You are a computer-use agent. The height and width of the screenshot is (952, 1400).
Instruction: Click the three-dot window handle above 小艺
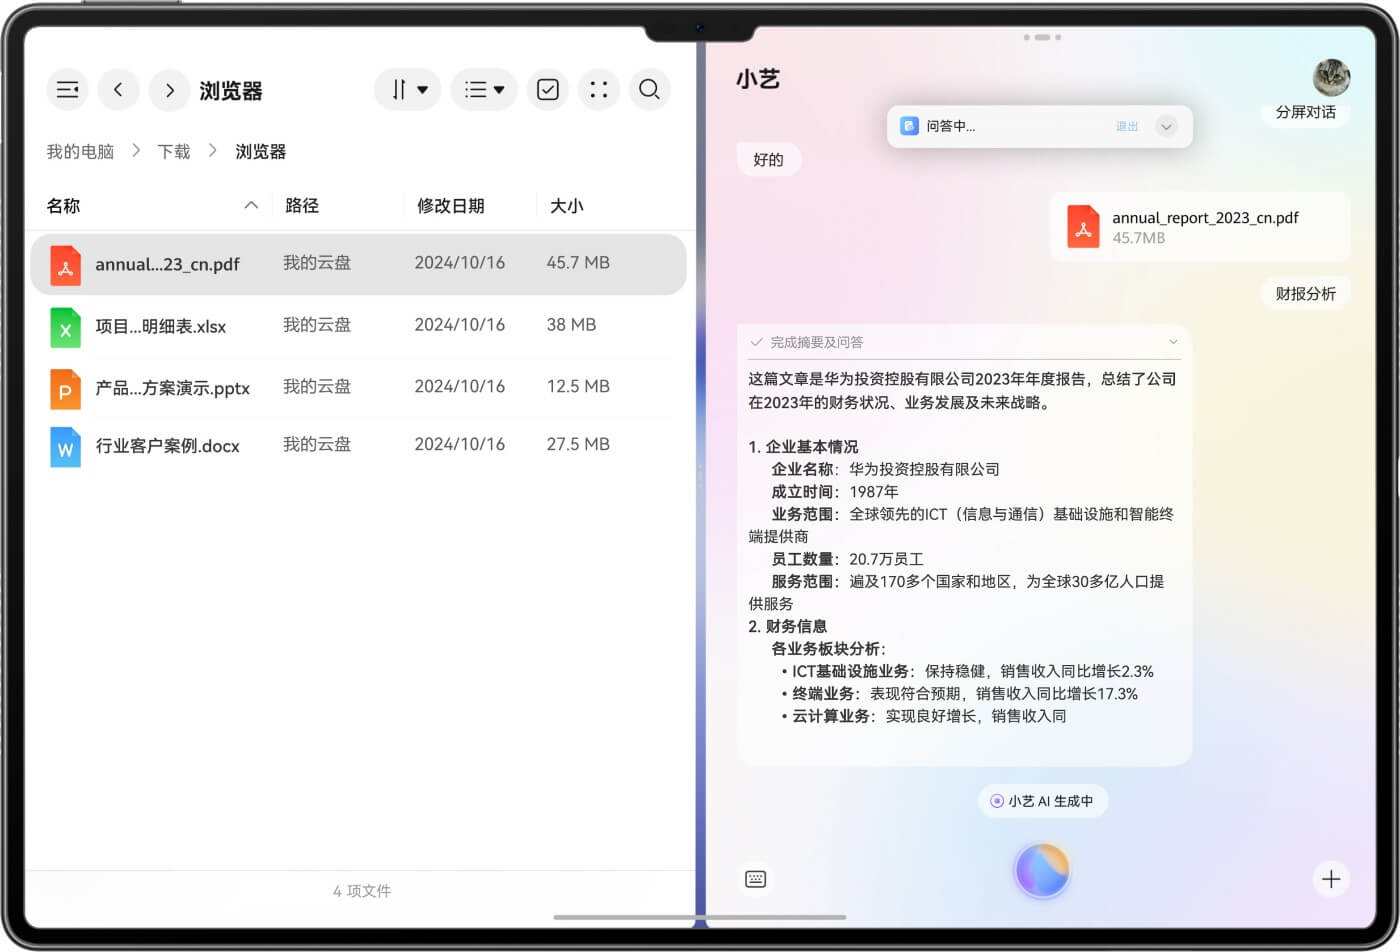point(1042,37)
